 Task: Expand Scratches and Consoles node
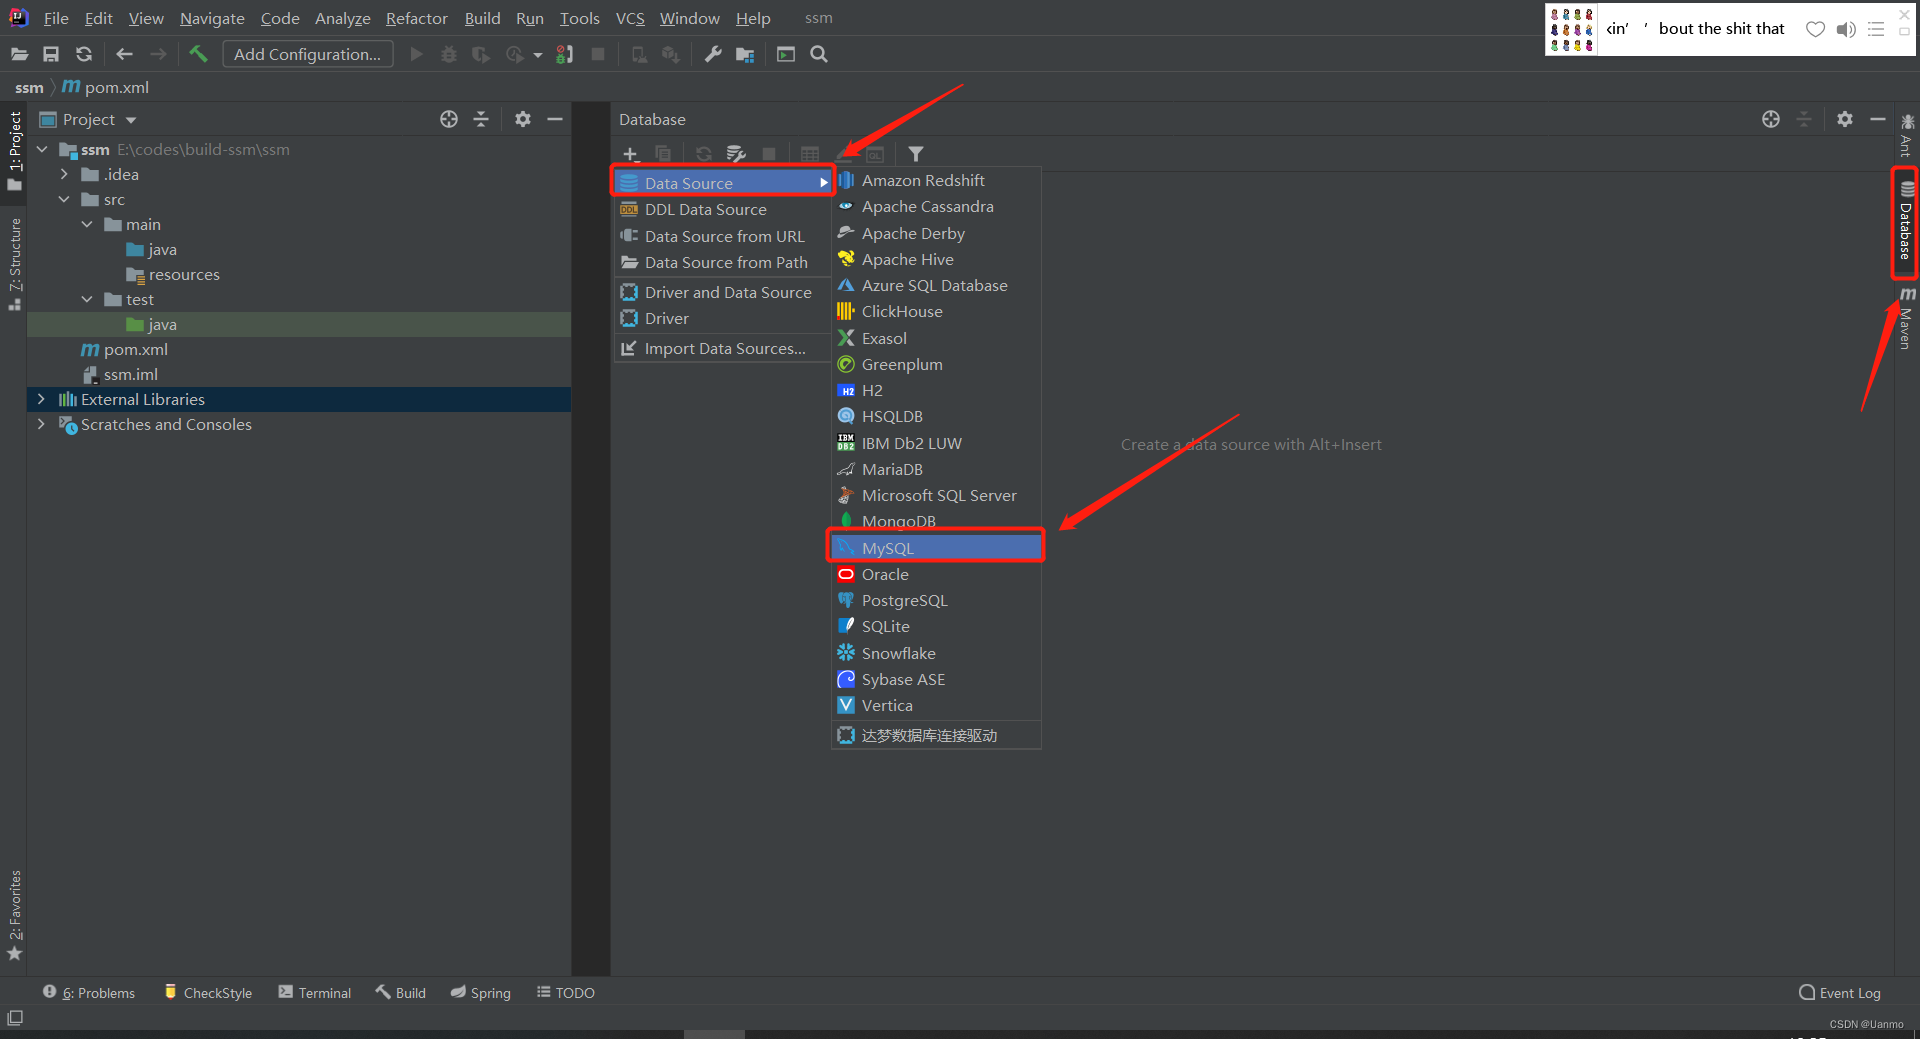[x=41, y=424]
